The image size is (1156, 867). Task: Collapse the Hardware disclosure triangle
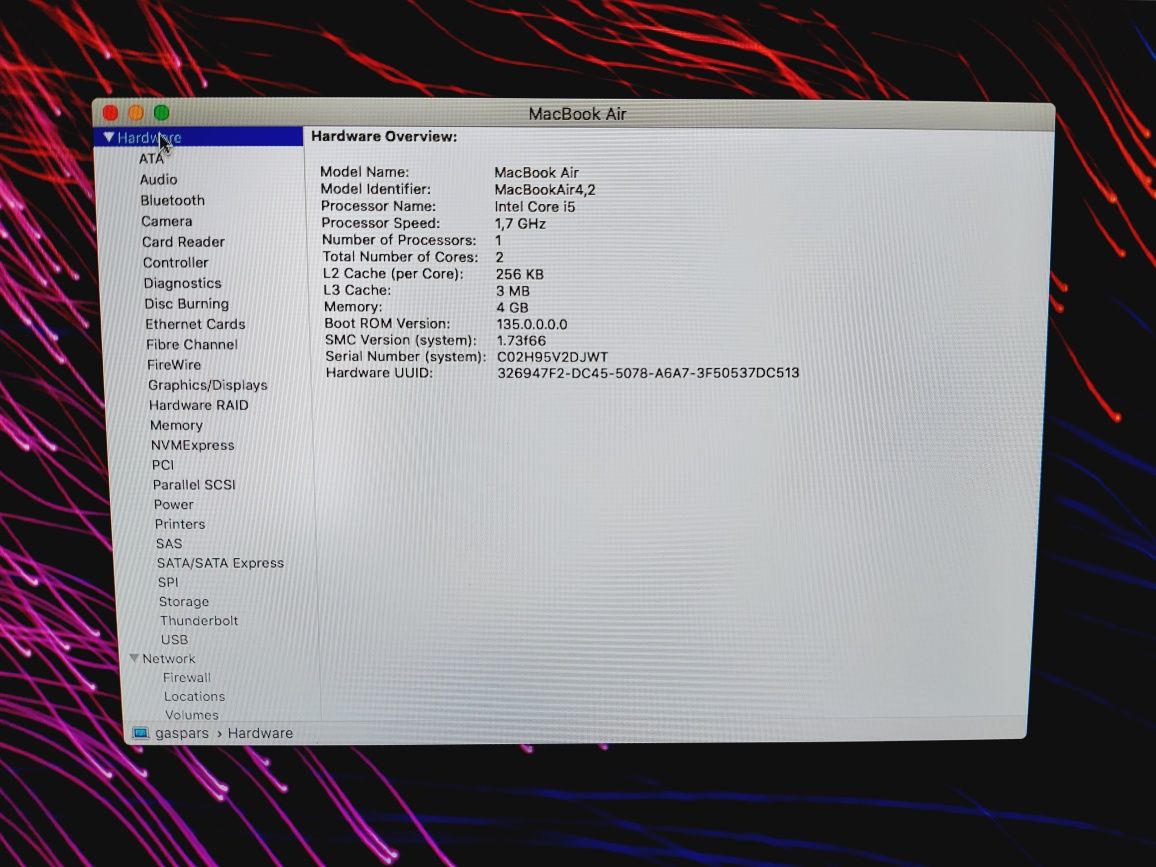coord(109,137)
